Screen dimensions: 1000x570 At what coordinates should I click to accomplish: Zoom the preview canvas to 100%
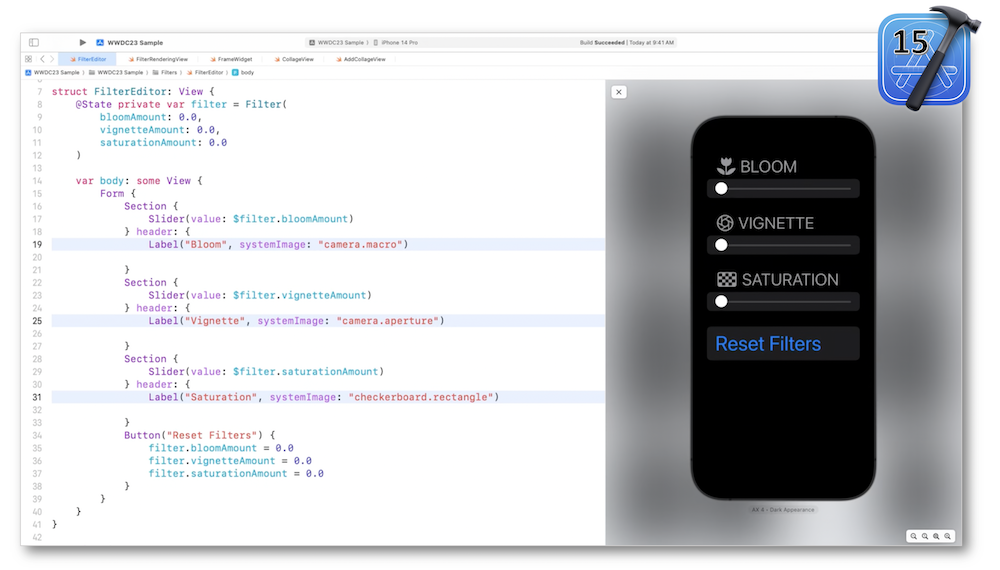(x=925, y=536)
